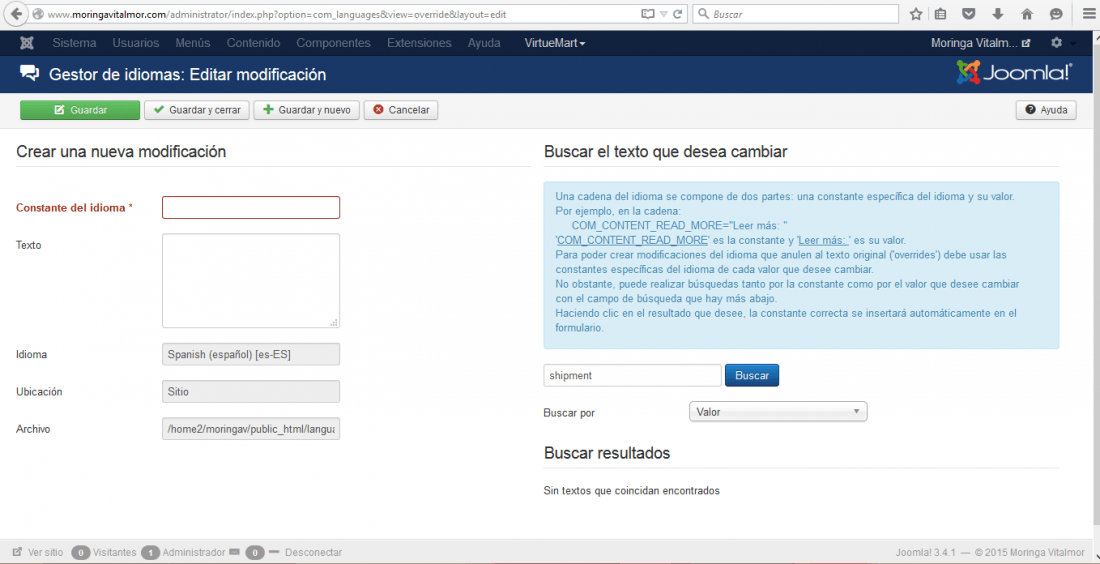Cancel editing with the Cancelar button
The width and height of the screenshot is (1100, 564).
401,110
